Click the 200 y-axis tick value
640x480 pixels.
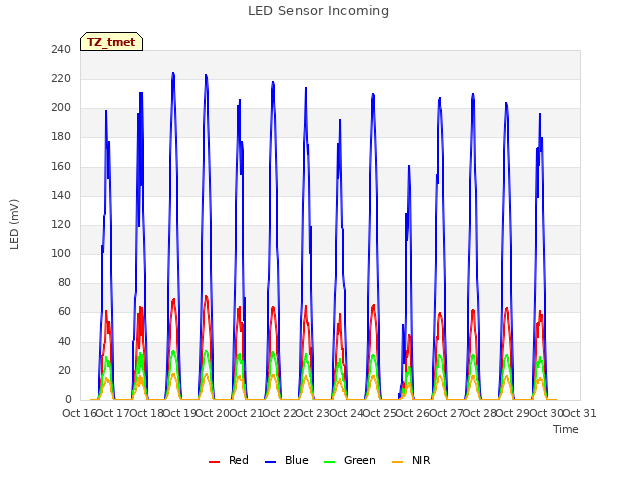[x=61, y=108]
